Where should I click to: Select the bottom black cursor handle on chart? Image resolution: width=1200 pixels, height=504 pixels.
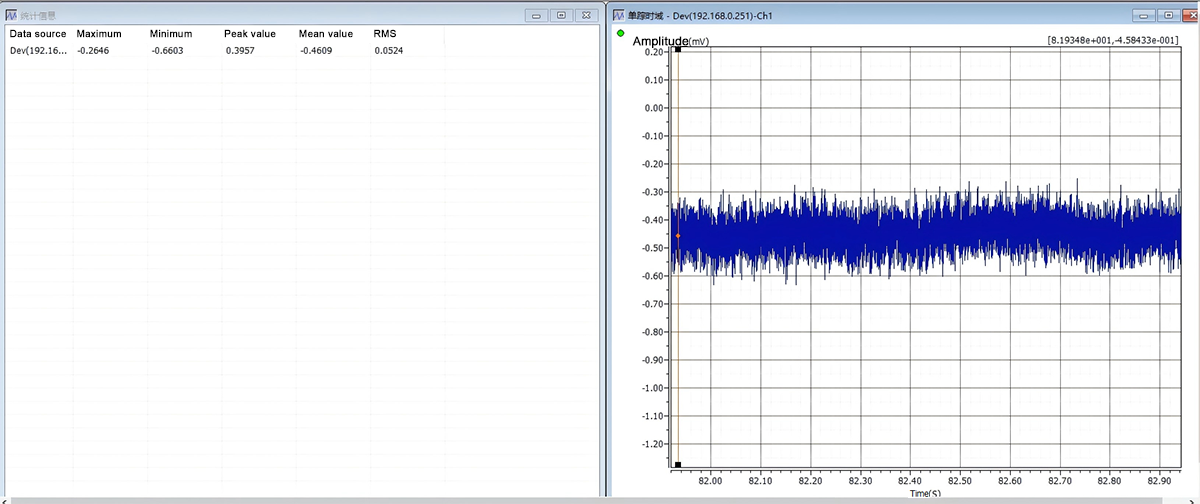678,464
